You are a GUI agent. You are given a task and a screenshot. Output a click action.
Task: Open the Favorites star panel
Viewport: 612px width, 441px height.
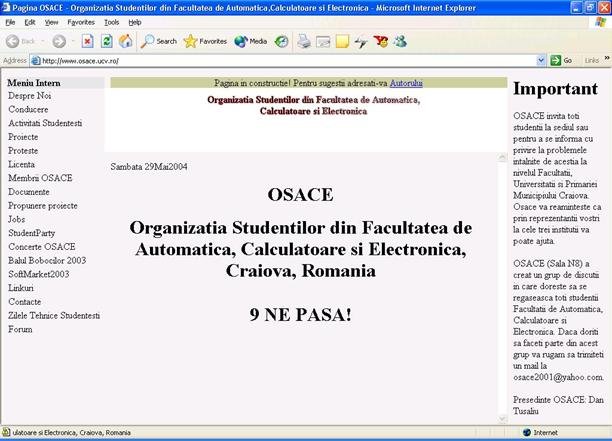point(205,41)
